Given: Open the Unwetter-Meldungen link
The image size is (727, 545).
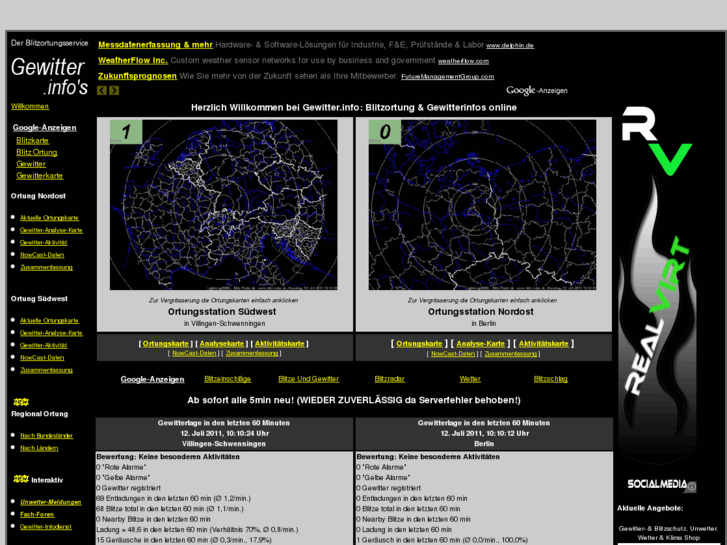Looking at the screenshot, I should coord(51,502).
